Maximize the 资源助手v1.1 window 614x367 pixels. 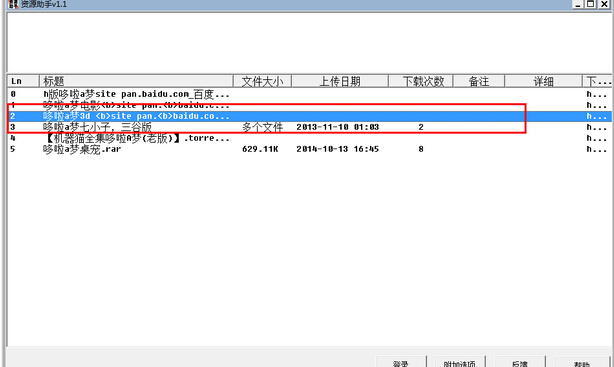click(x=590, y=4)
